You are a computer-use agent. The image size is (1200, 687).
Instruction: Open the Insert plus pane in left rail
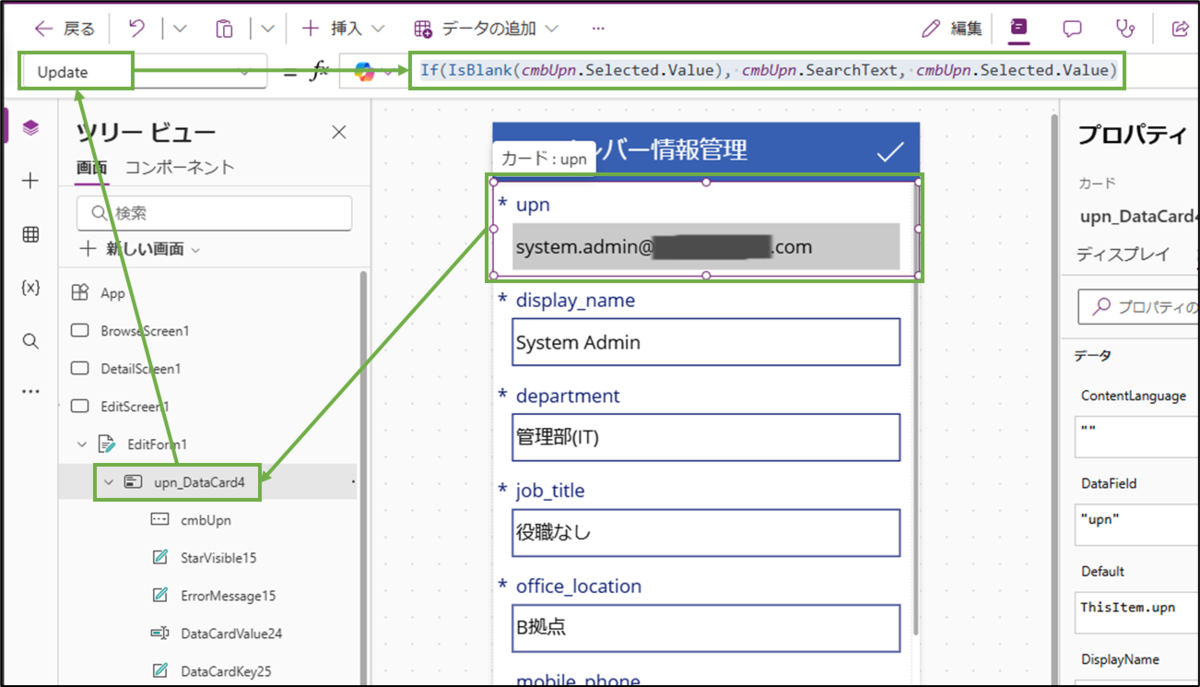31,181
